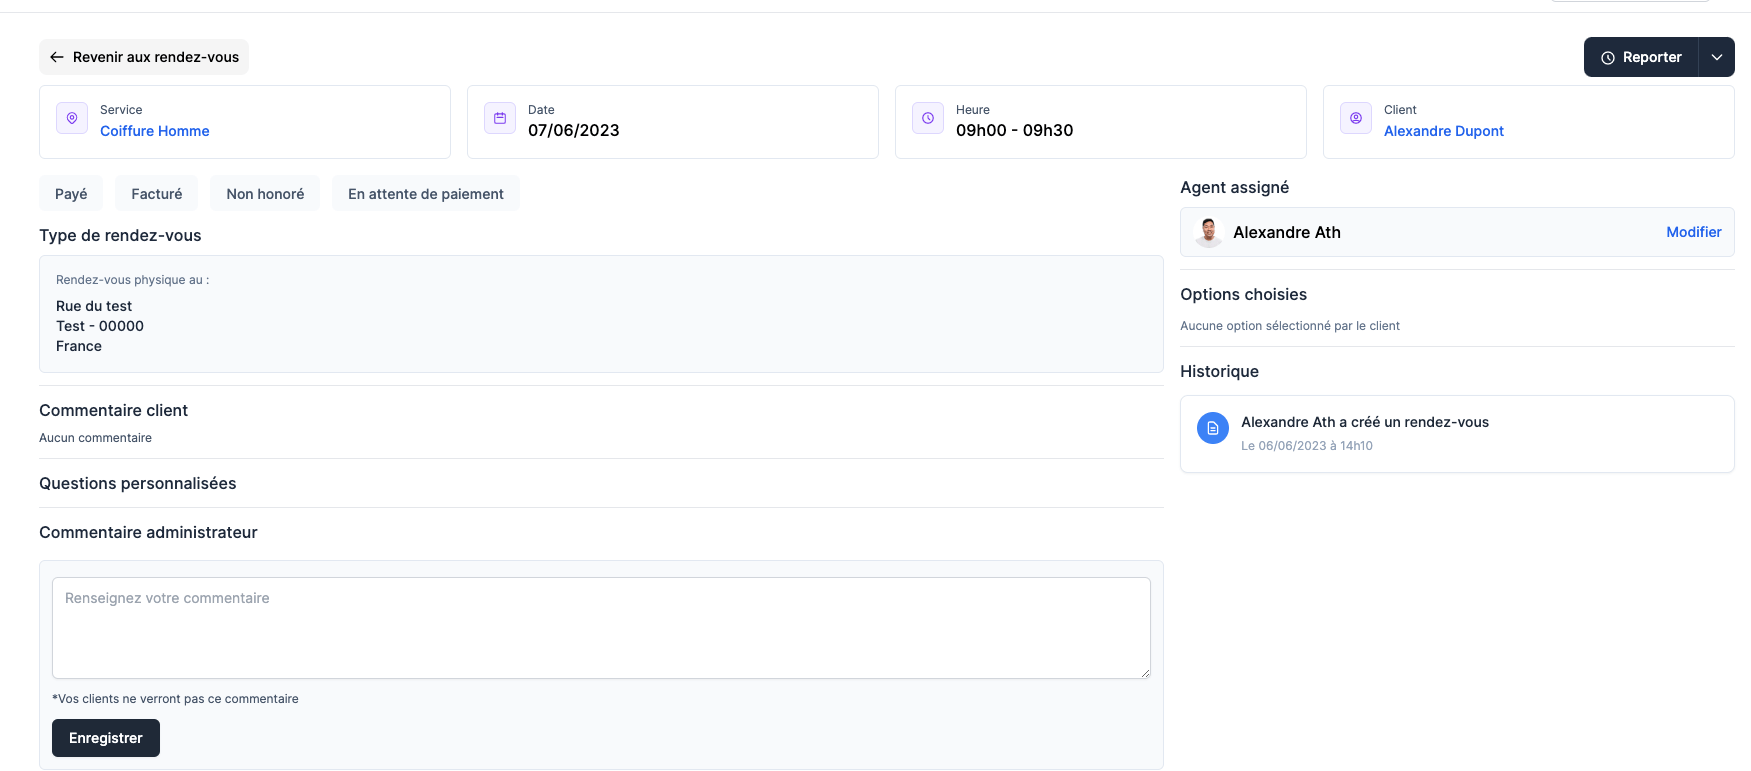The width and height of the screenshot is (1751, 771).
Task: Click the clock icon beside Heure
Action: point(928,118)
